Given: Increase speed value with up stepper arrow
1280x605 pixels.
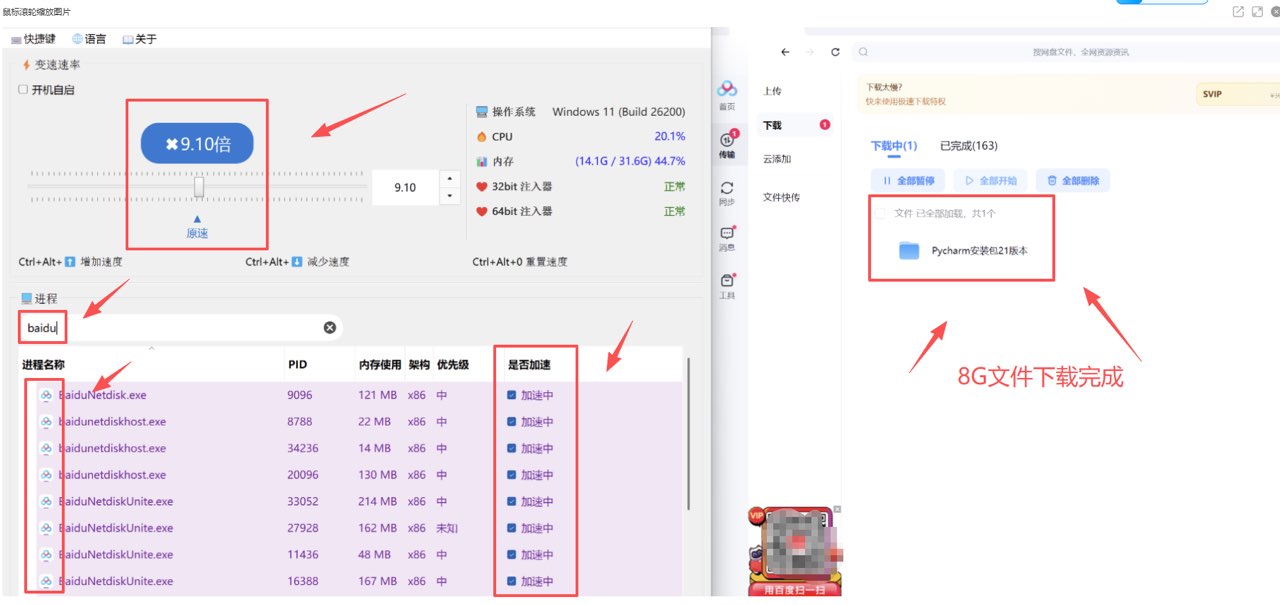Looking at the screenshot, I should [449, 180].
